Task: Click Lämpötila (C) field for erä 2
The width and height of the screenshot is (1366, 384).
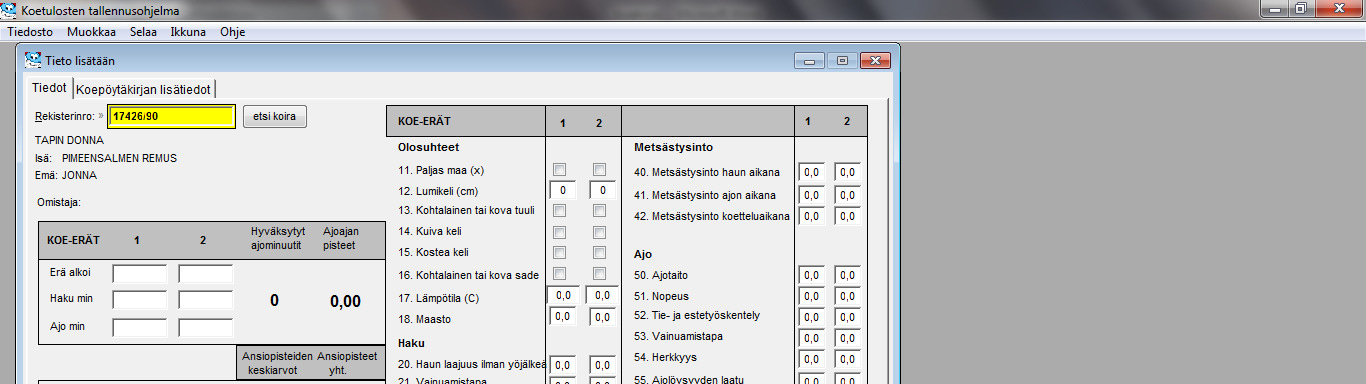Action: tap(602, 295)
